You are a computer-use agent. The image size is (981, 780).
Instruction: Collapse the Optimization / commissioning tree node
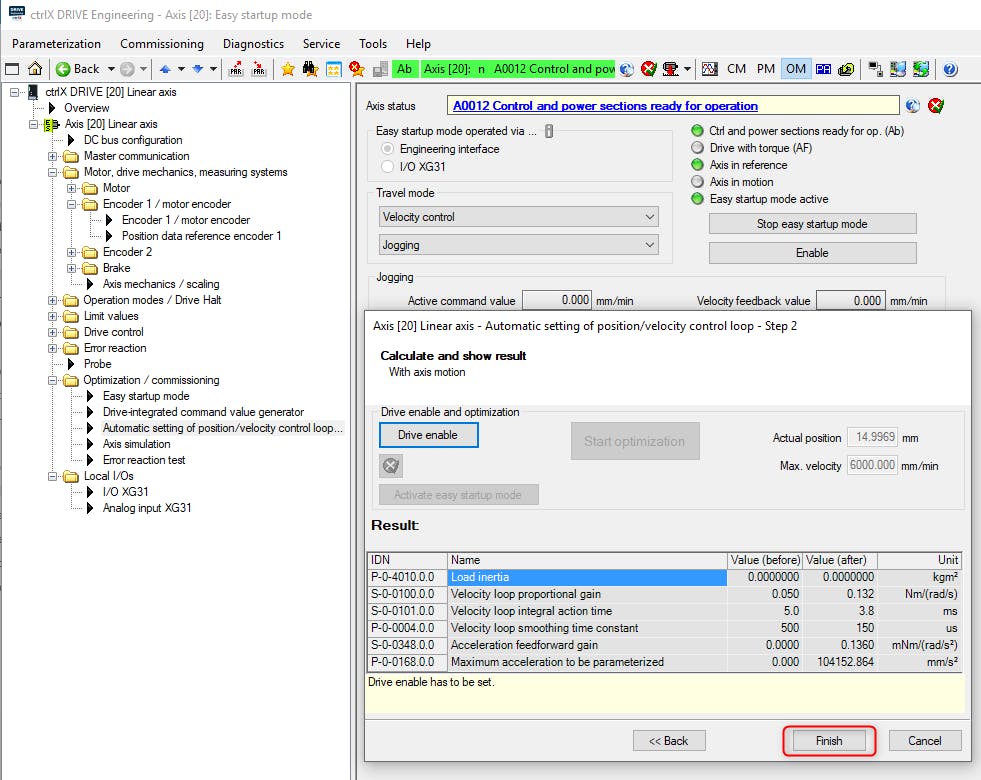pyautogui.click(x=53, y=380)
